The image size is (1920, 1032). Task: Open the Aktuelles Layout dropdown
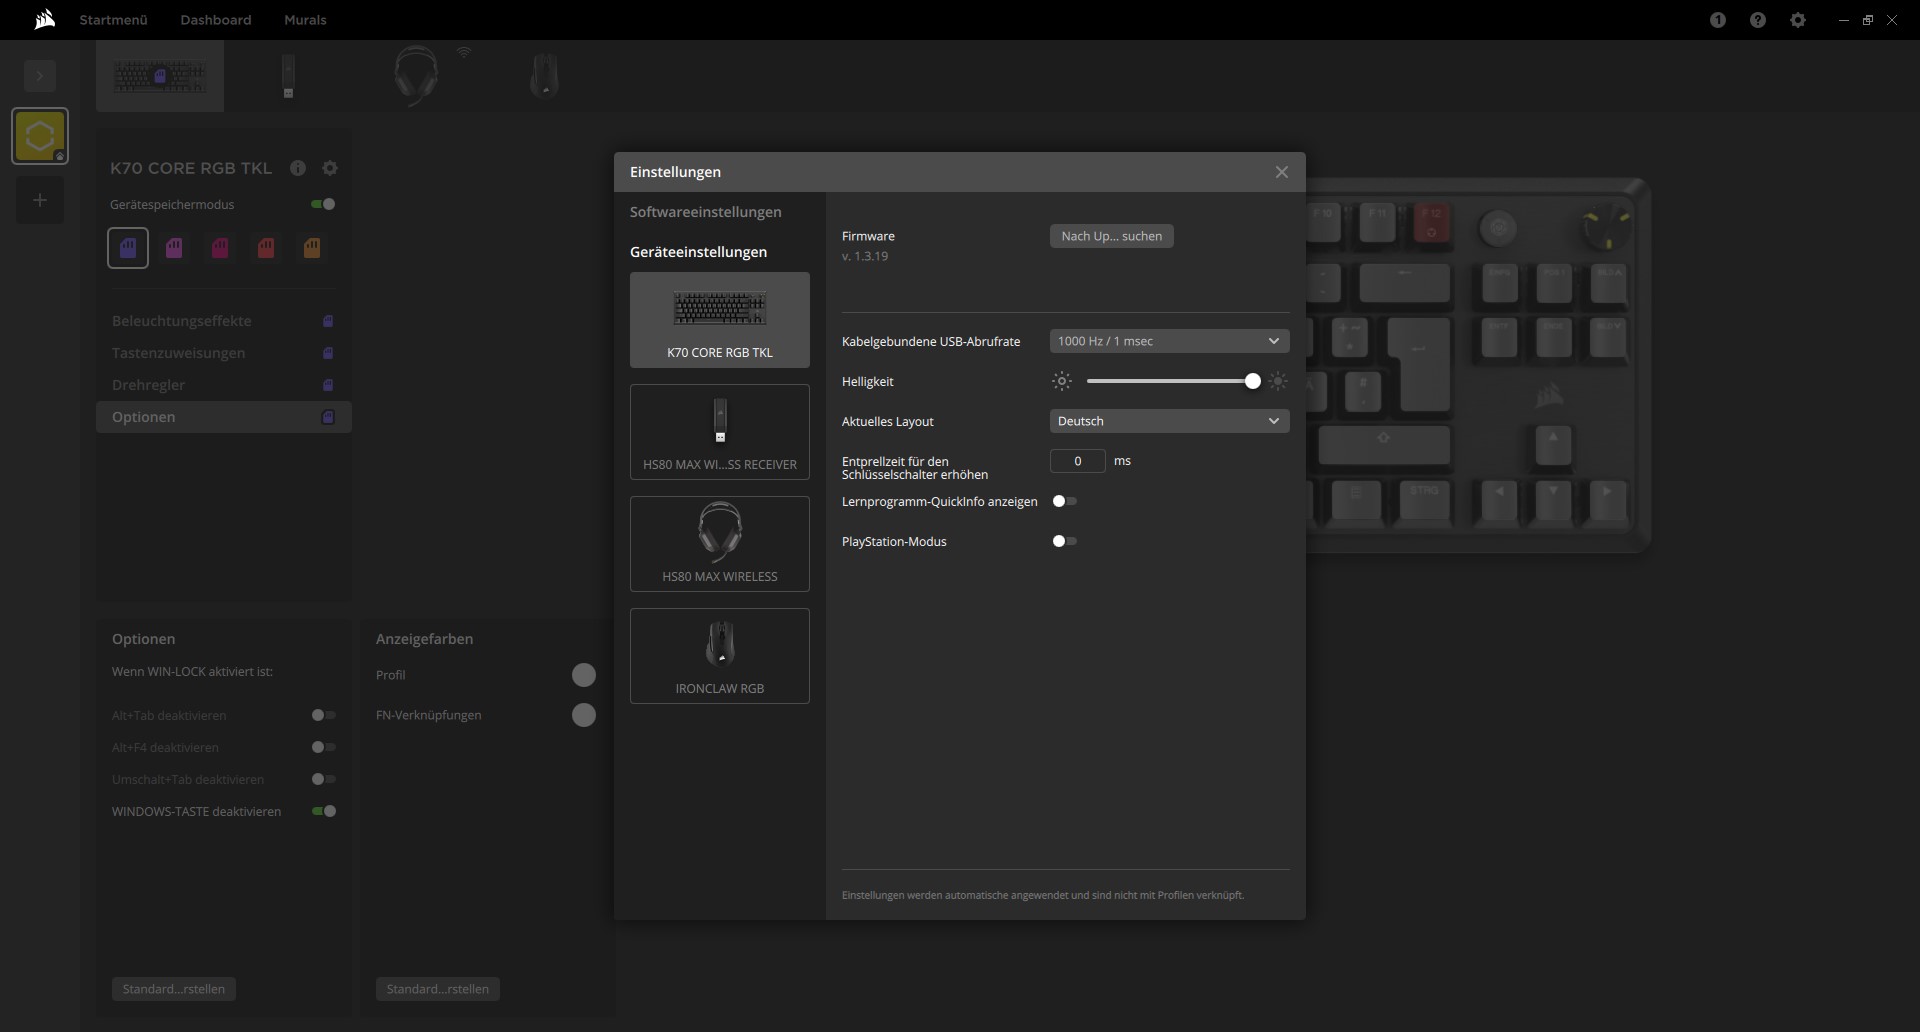pos(1169,421)
